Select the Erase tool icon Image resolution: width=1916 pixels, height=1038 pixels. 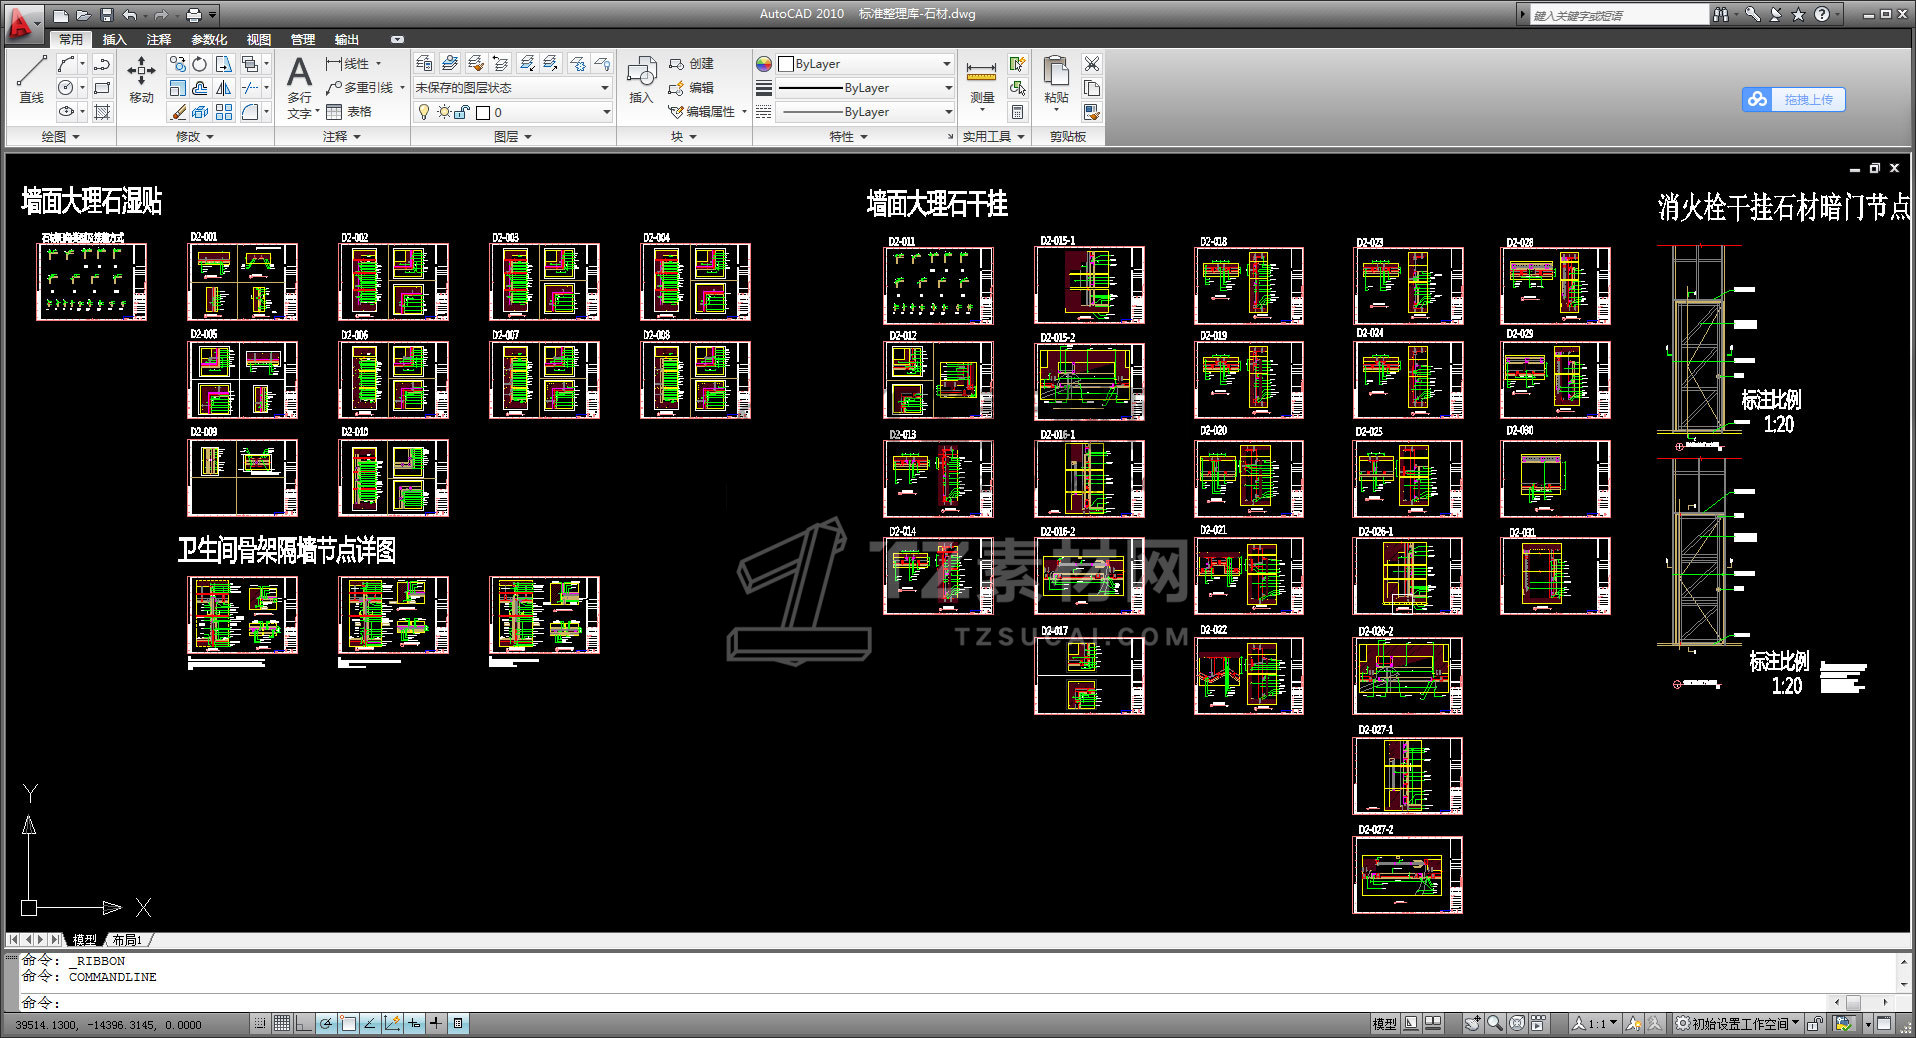pos(177,112)
